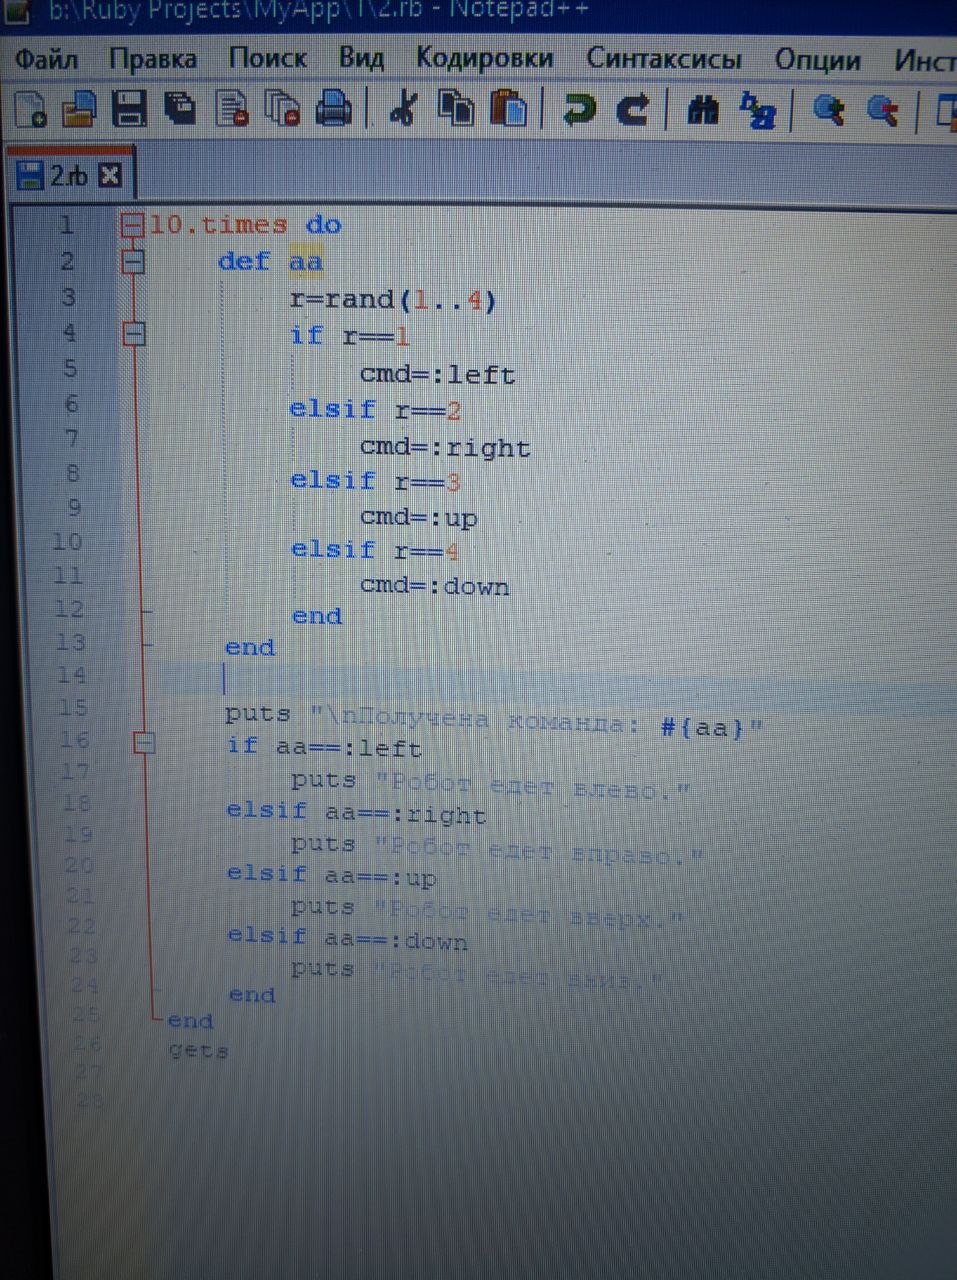The image size is (957, 1280).
Task: Open the Вид menu
Action: (361, 59)
